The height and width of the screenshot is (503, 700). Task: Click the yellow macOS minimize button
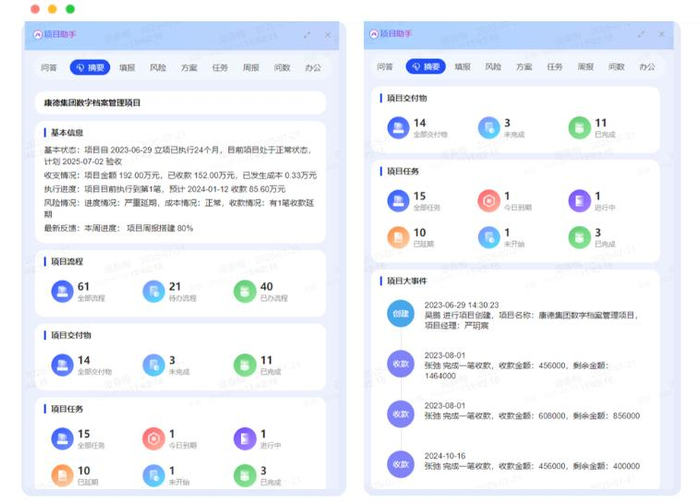[52, 9]
